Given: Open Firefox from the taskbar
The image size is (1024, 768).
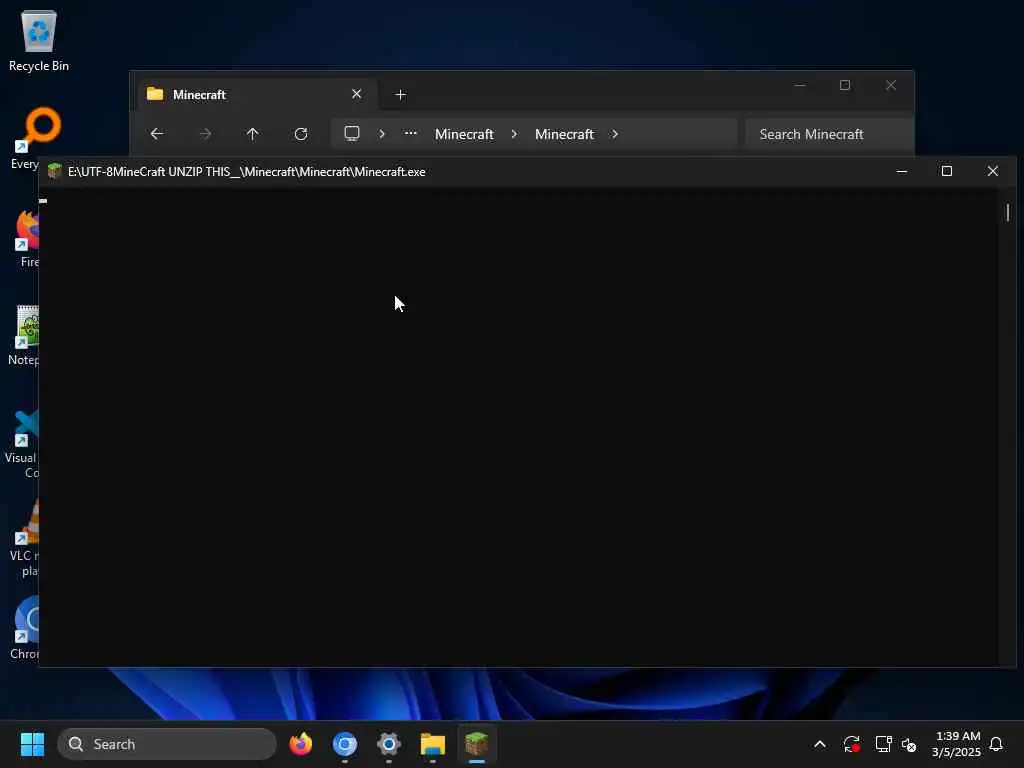Looking at the screenshot, I should (300, 744).
